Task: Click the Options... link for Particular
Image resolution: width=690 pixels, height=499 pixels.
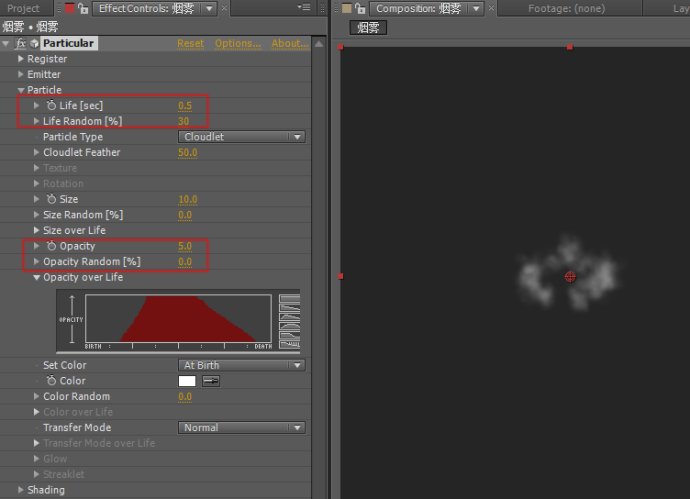Action: pos(238,44)
